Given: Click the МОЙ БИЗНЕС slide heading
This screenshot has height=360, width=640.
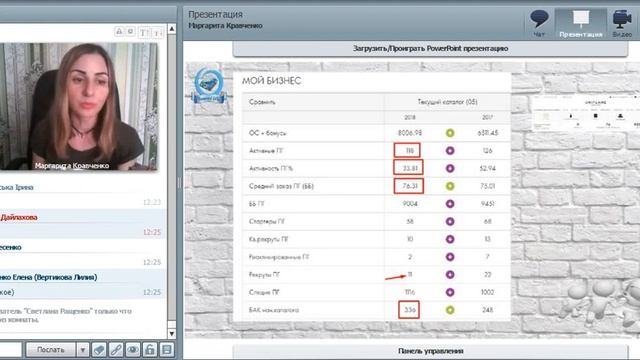Looking at the screenshot, I should (271, 81).
